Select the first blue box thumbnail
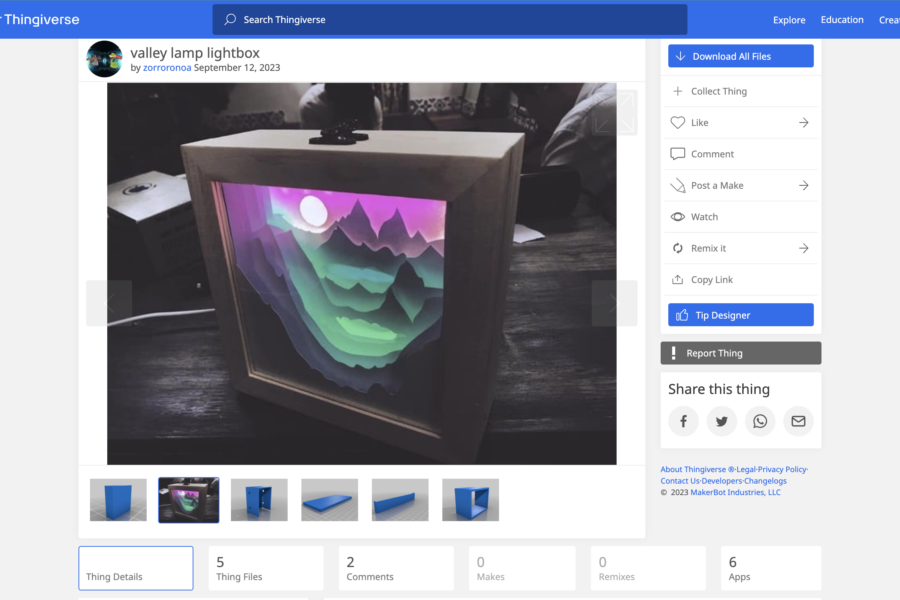This screenshot has width=900, height=600. point(118,500)
